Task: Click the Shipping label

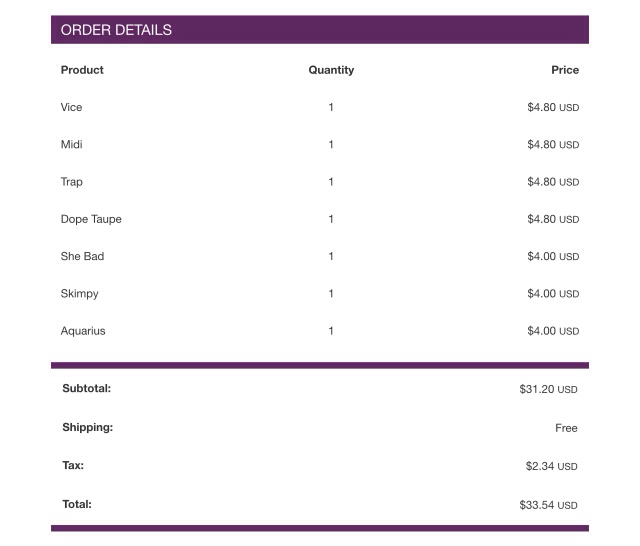Action: pyautogui.click(x=87, y=427)
